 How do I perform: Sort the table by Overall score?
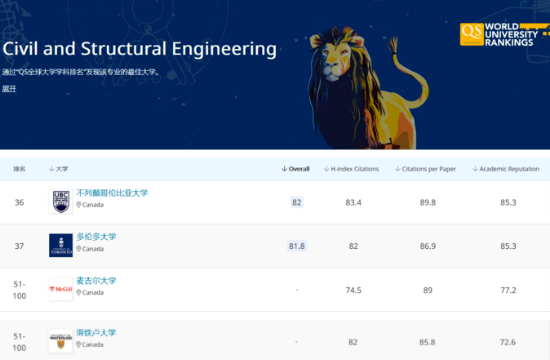coord(295,169)
